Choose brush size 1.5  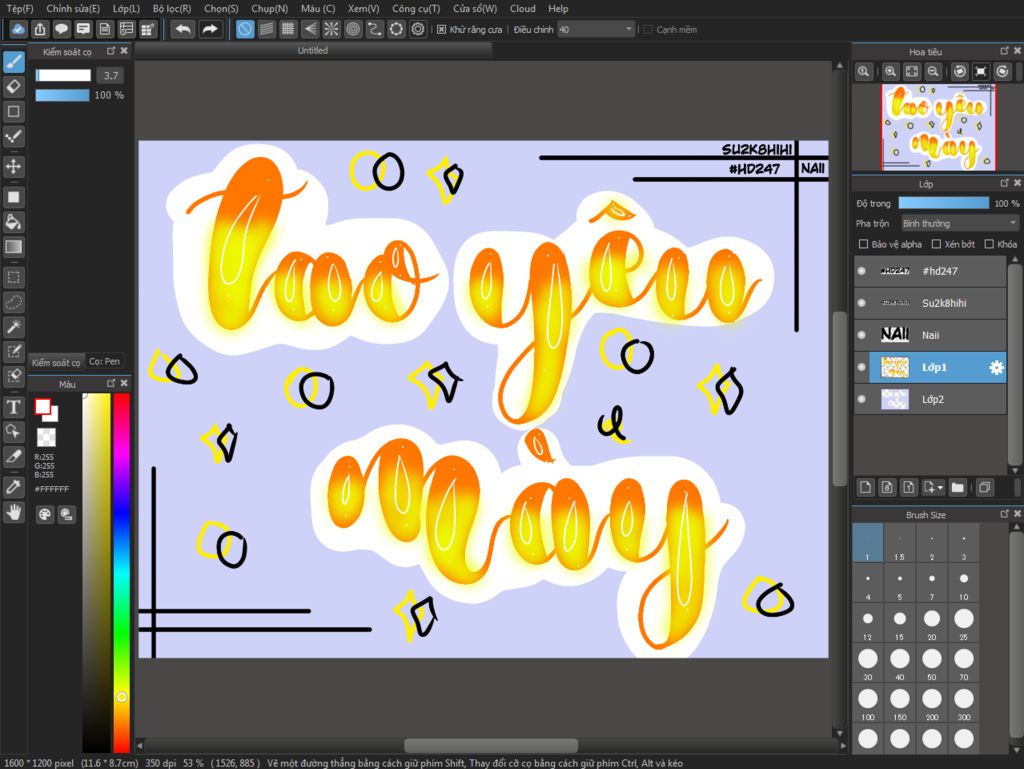[x=899, y=542]
